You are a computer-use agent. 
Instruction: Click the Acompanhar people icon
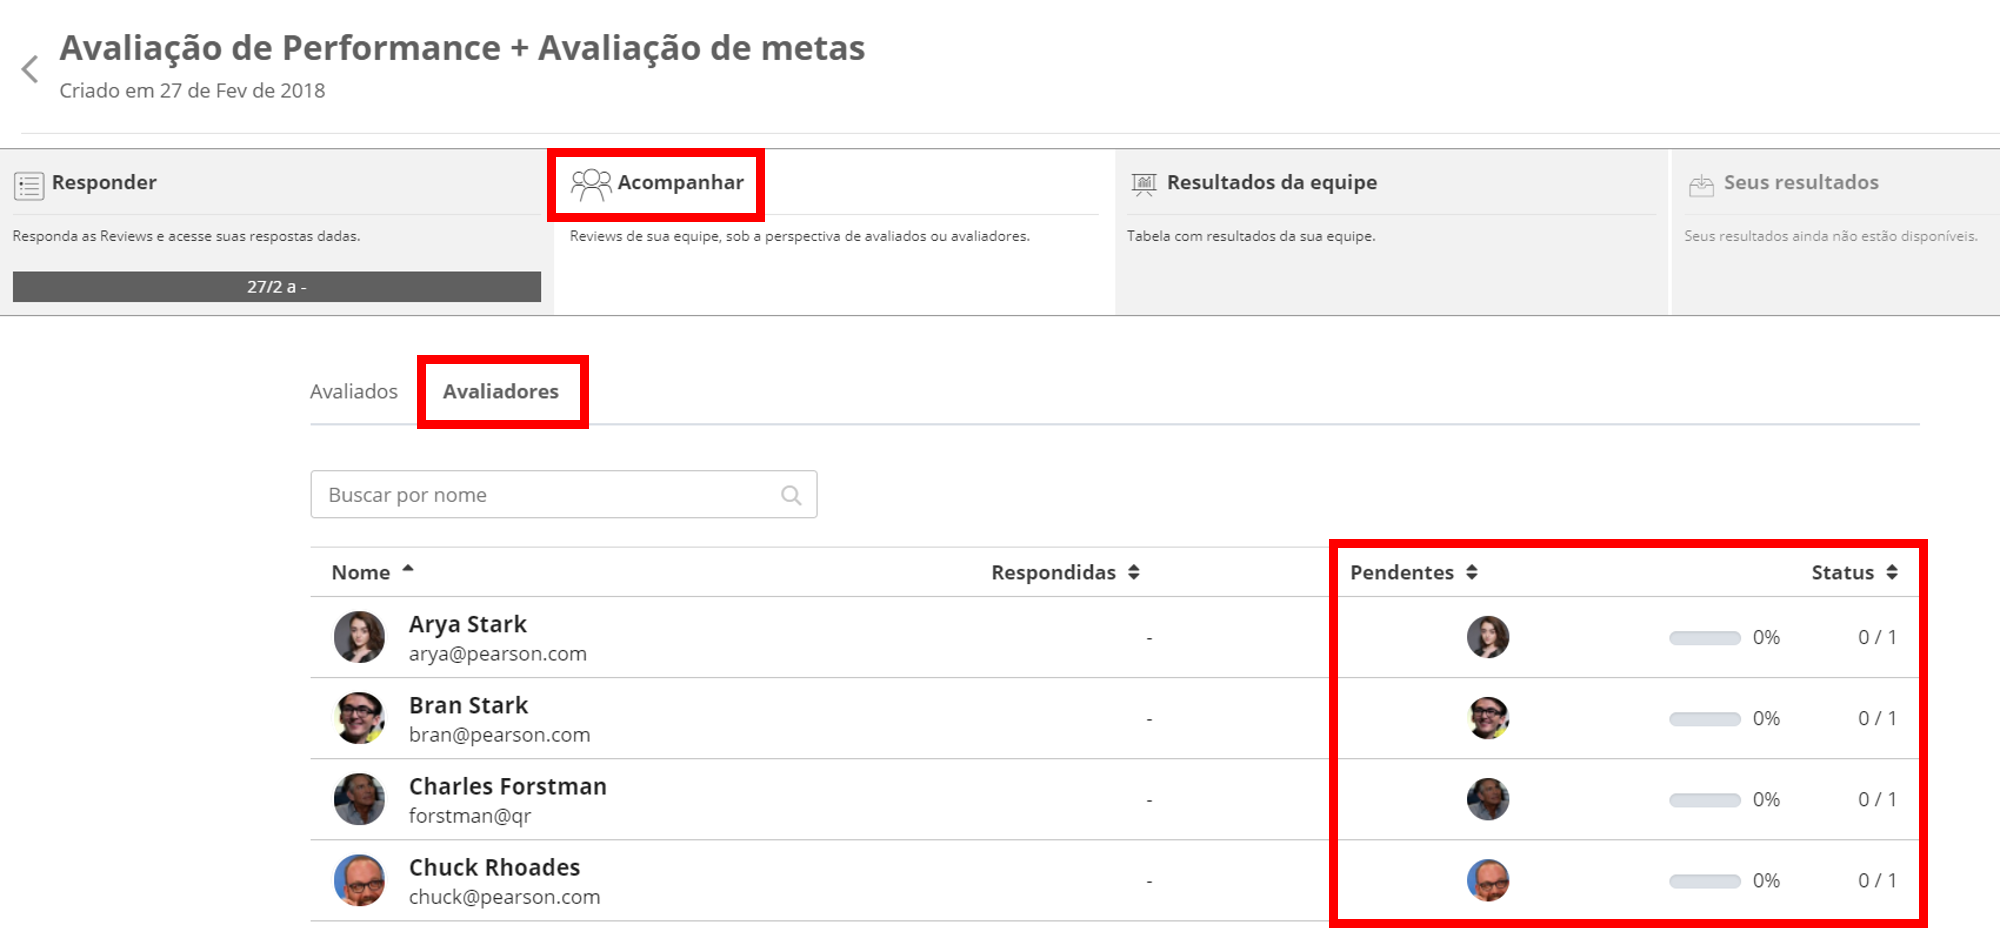click(x=590, y=184)
